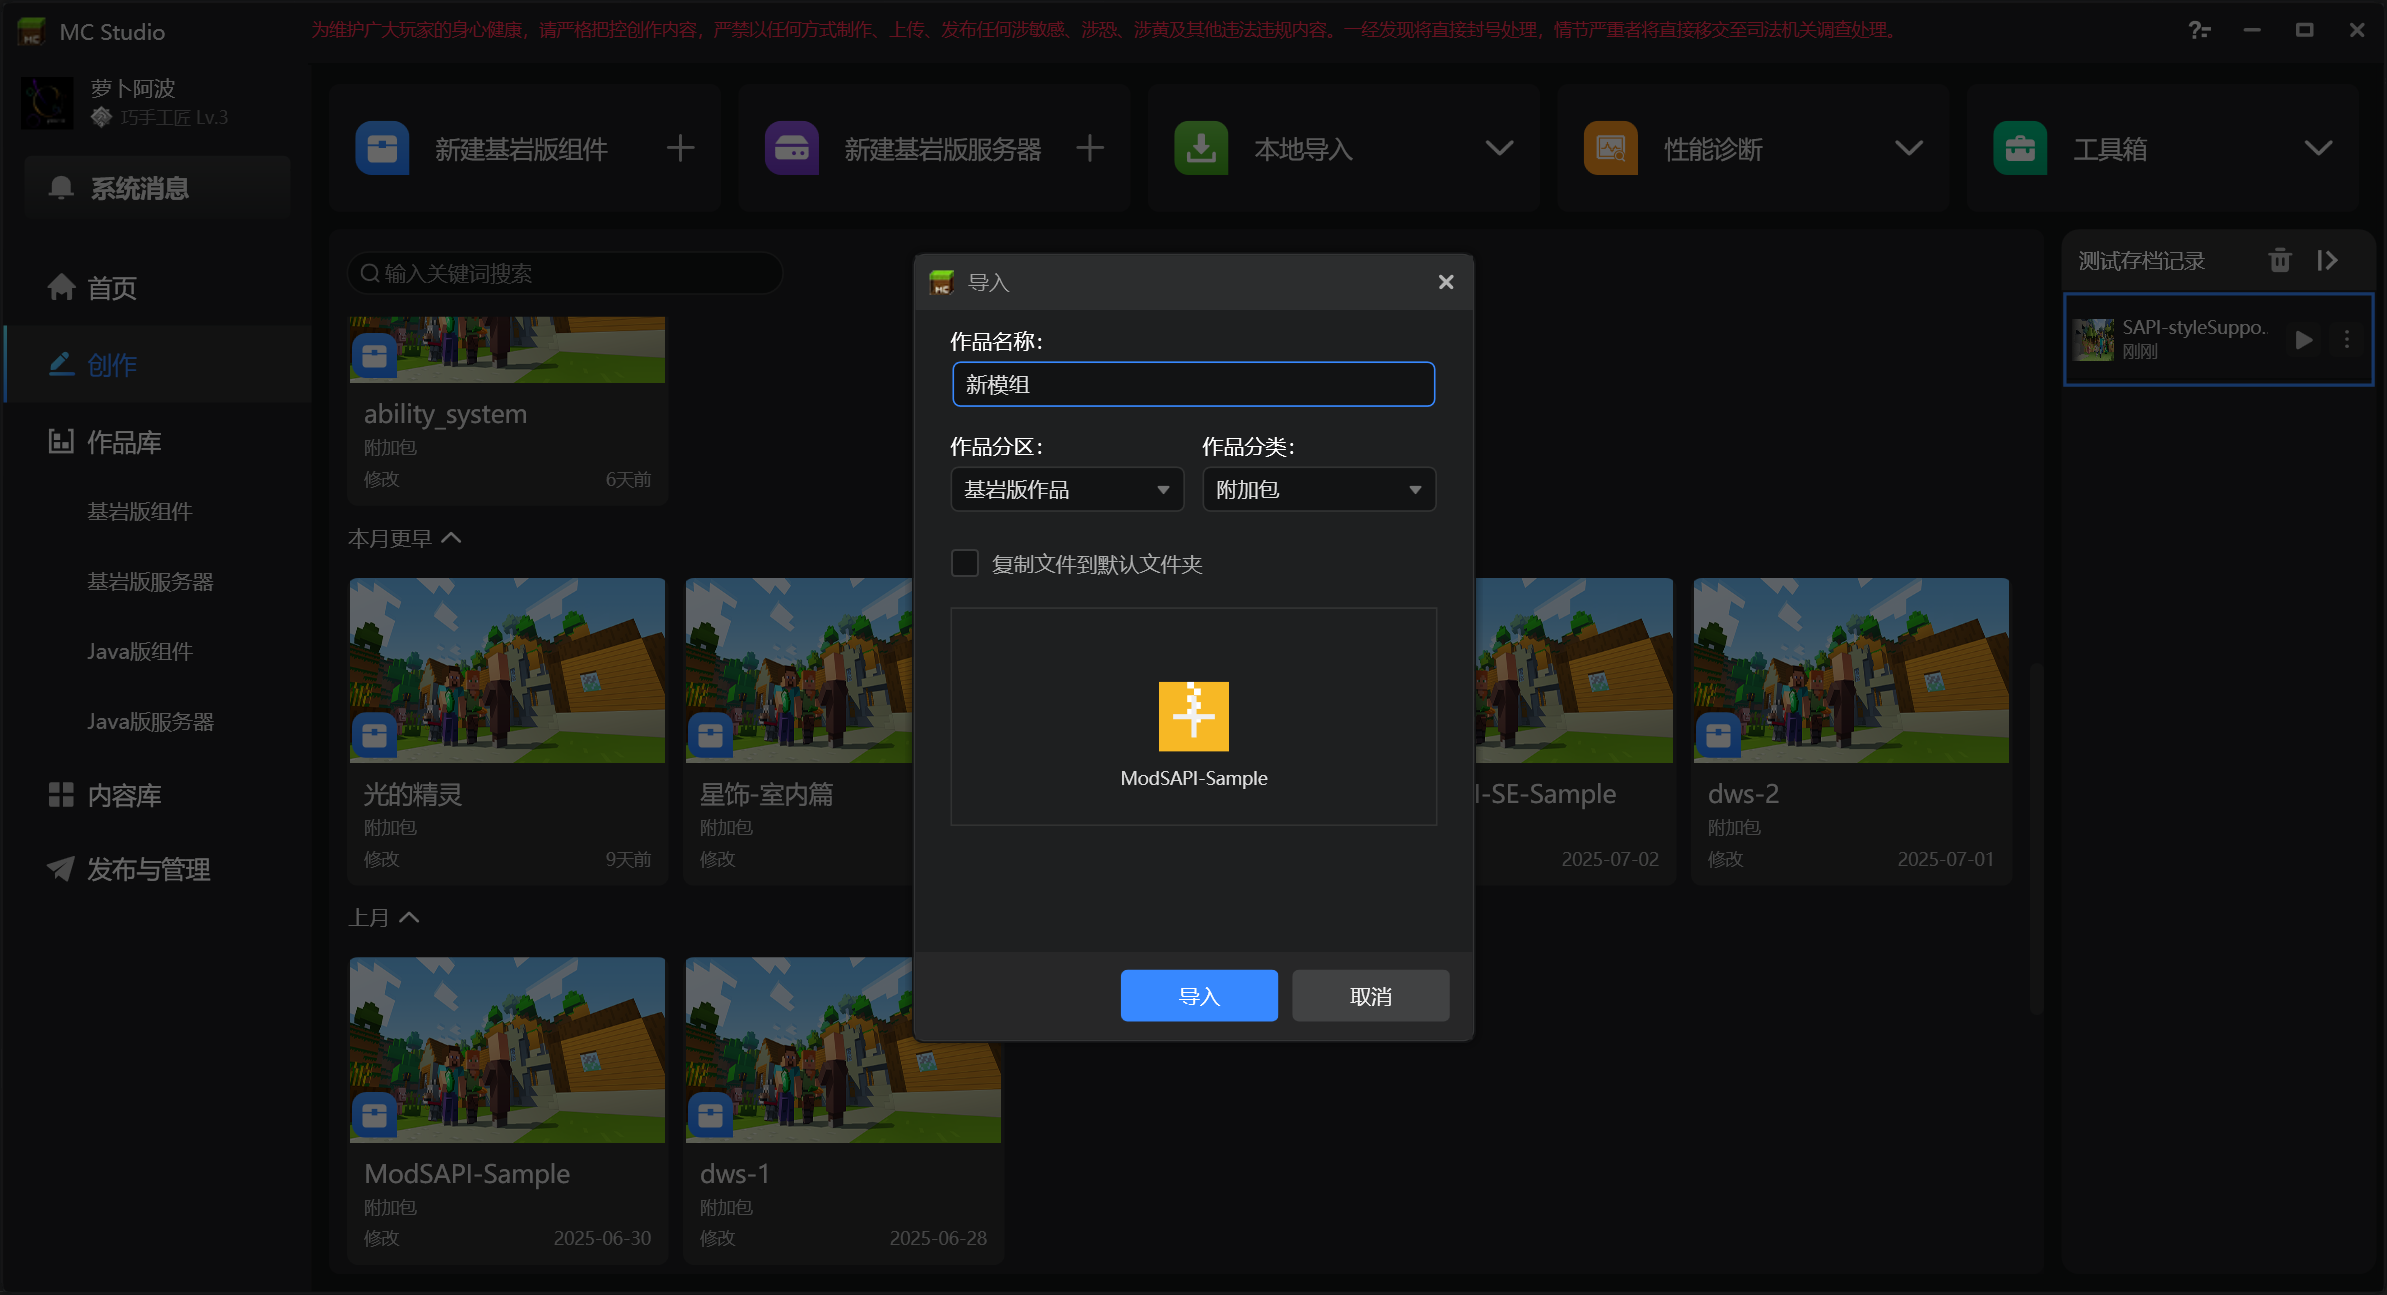This screenshot has width=2387, height=1295.
Task: Play the SAPI-styleSuppo test archive
Action: [2303, 339]
